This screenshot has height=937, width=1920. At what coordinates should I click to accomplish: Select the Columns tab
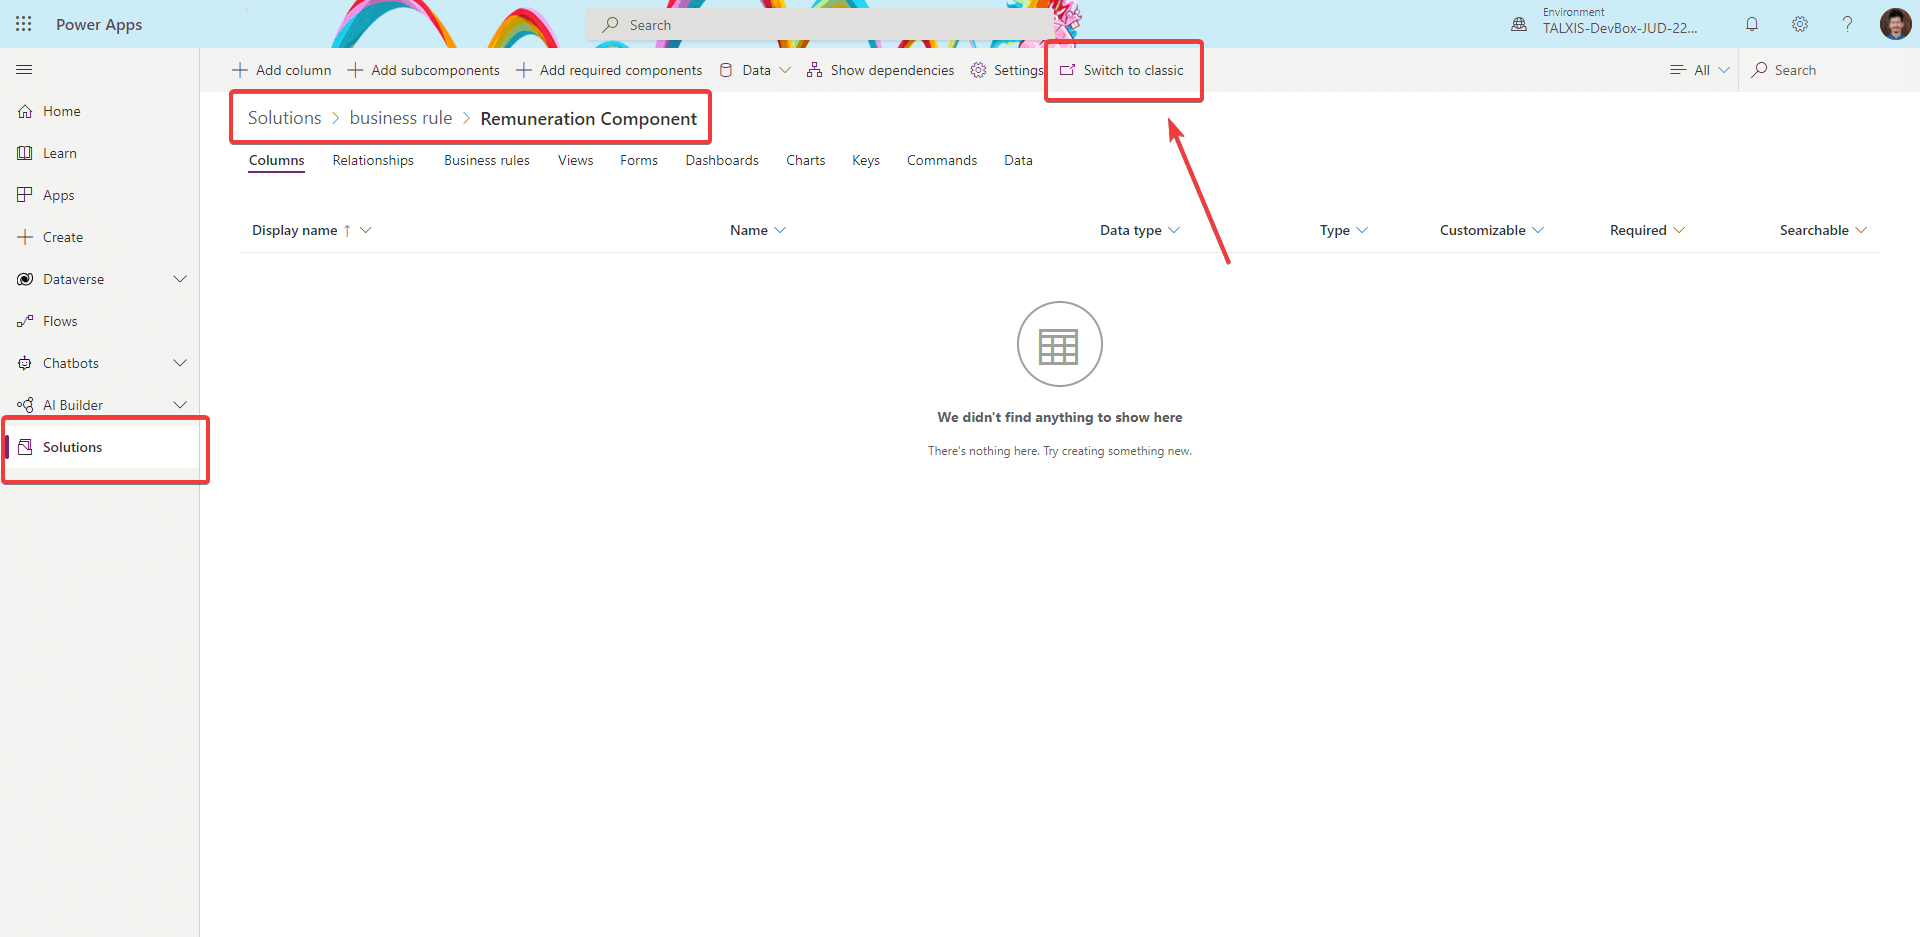(277, 160)
